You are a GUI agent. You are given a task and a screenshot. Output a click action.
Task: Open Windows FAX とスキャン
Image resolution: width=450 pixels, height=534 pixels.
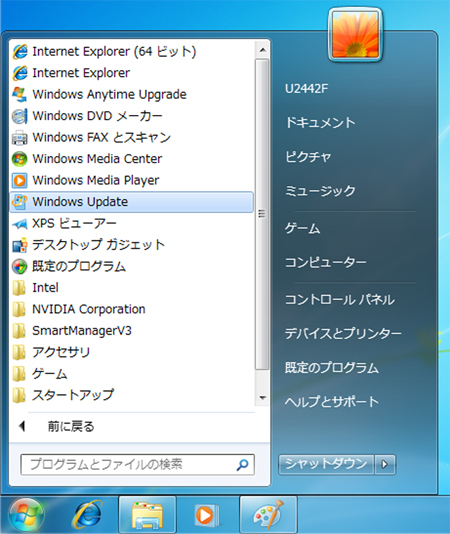click(131, 137)
